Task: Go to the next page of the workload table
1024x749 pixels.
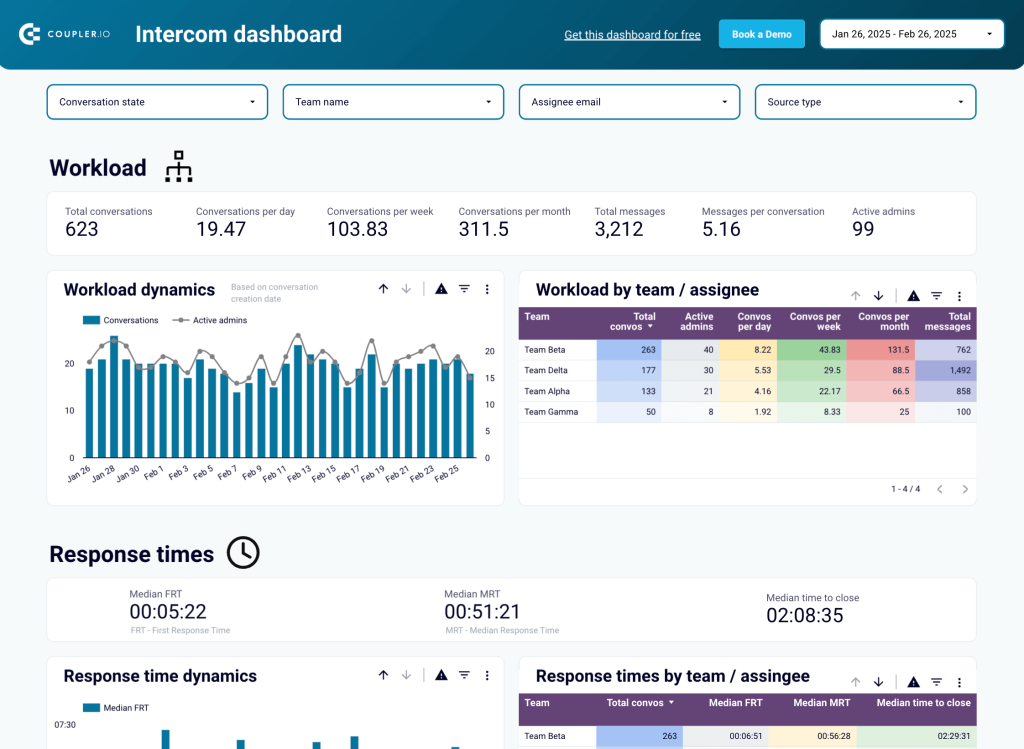Action: pos(965,489)
